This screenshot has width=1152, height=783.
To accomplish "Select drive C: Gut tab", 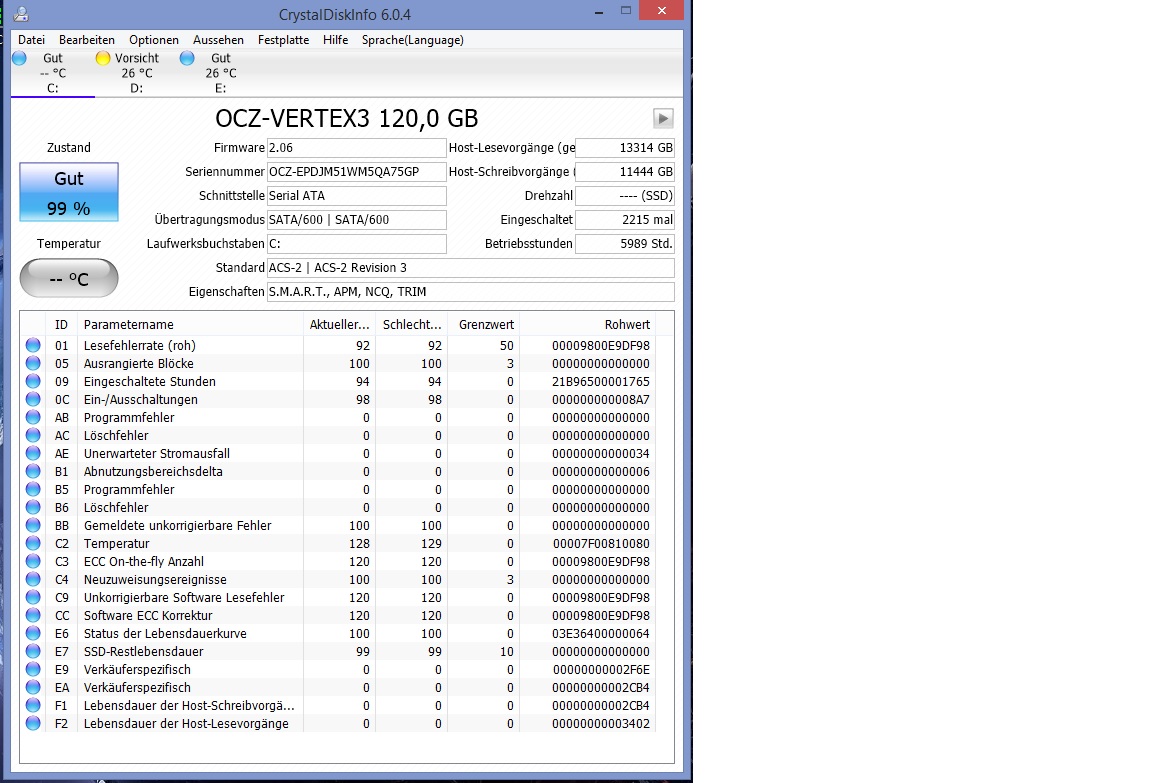I will click(x=52, y=73).
